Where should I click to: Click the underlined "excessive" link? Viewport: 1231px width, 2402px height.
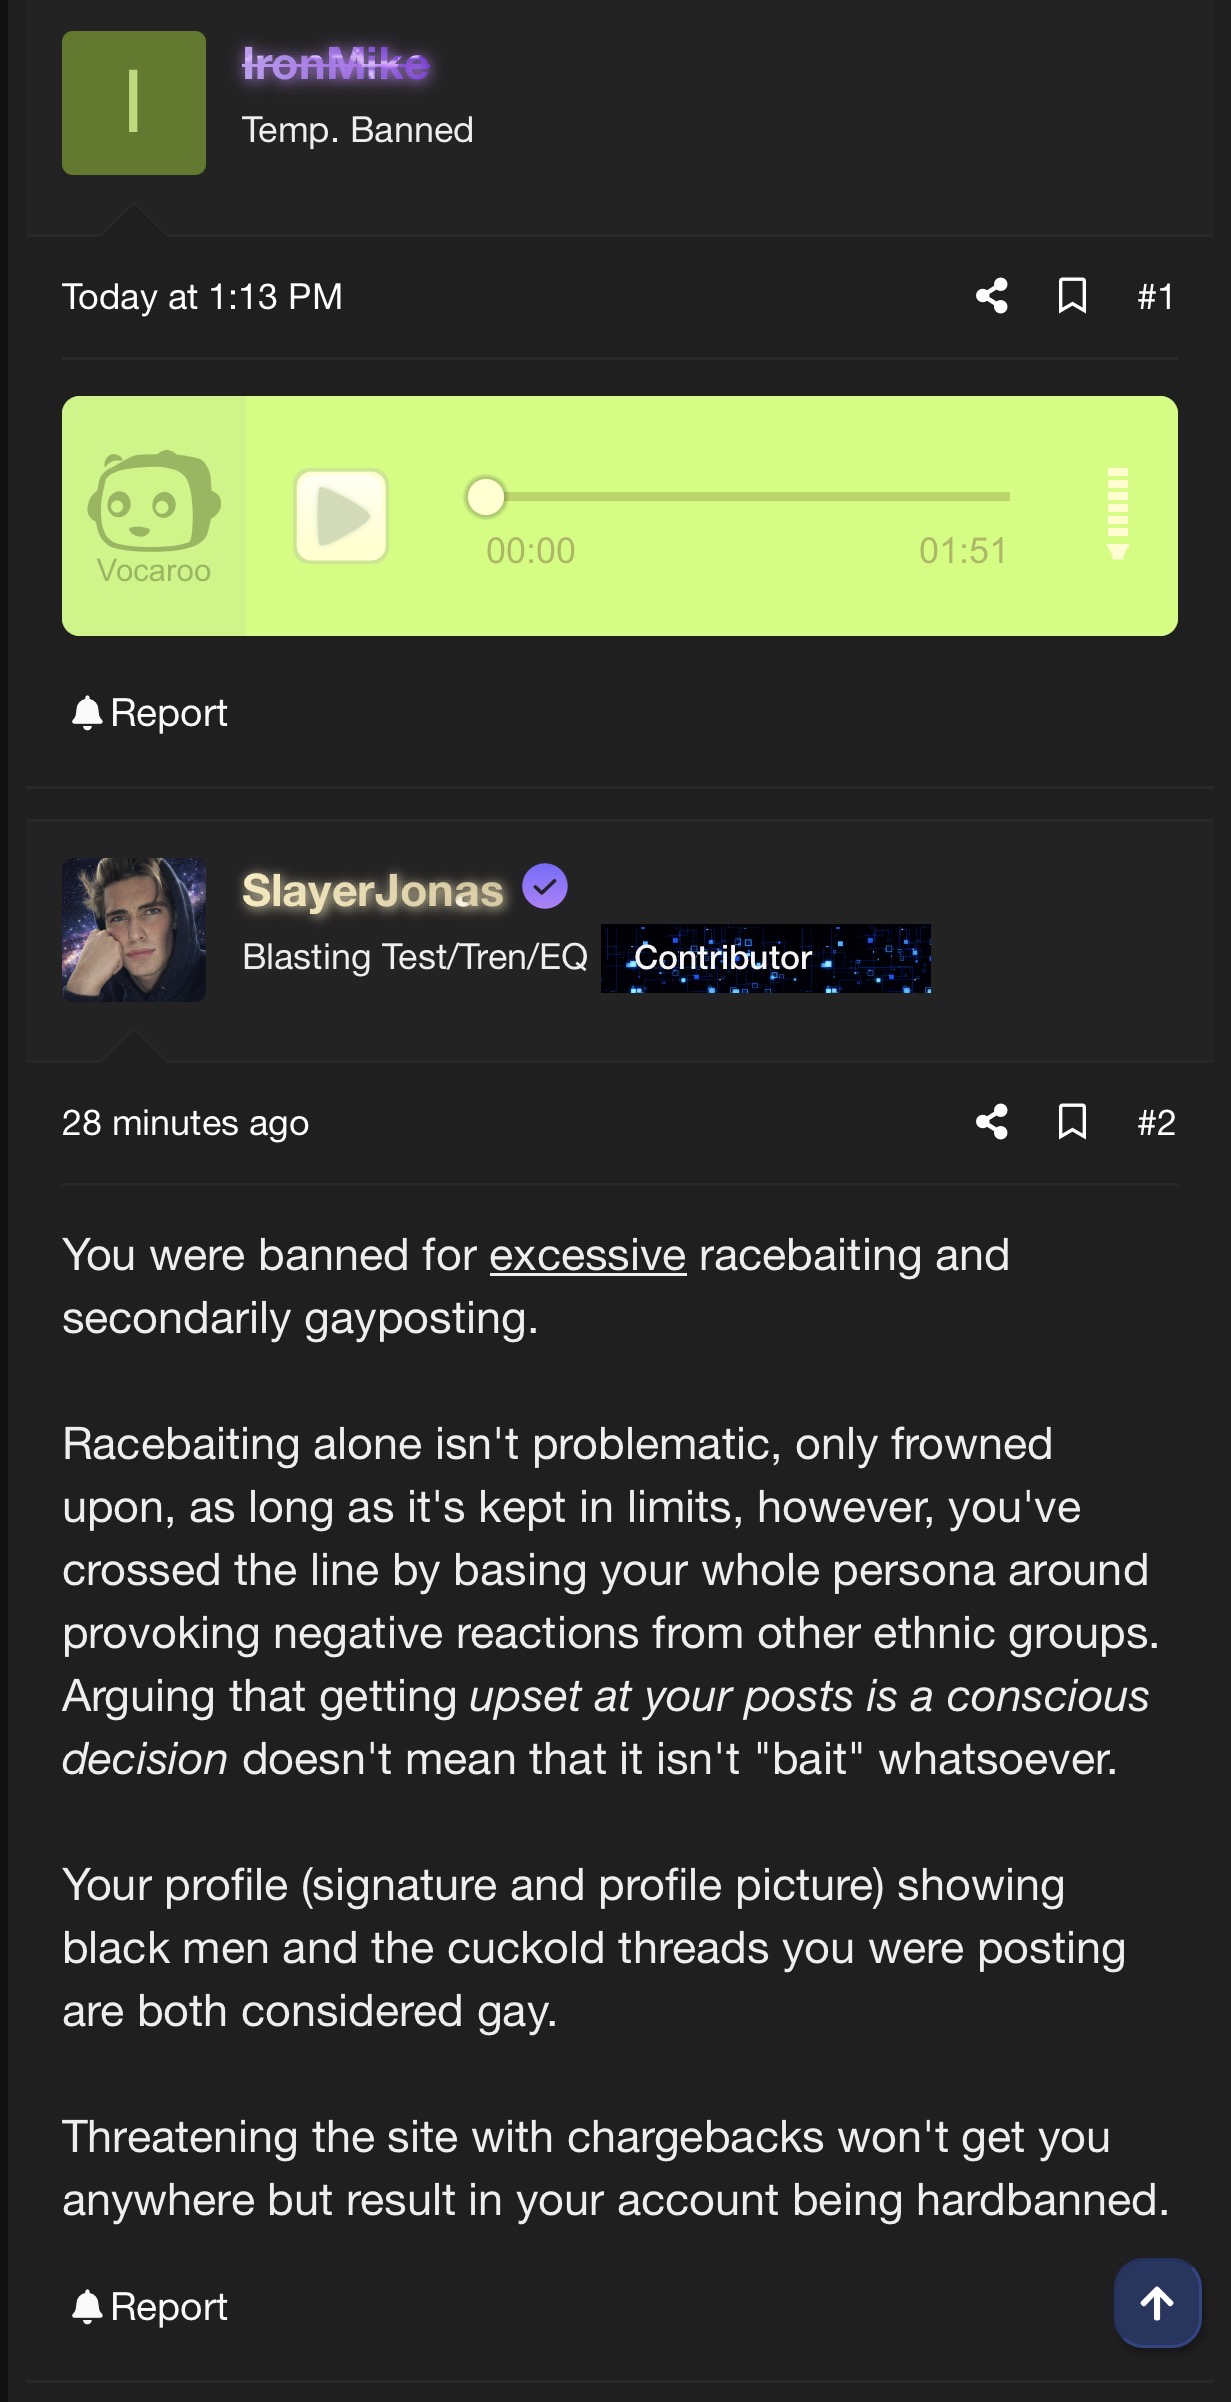click(x=587, y=1255)
